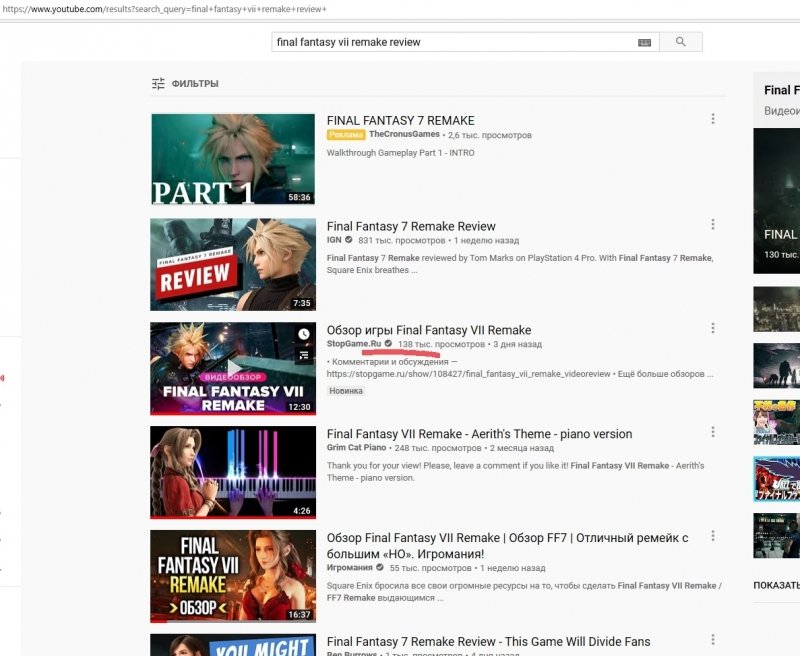The width and height of the screenshot is (800, 656).
Task: Open three-dot menu for Обзор игры video
Action: tap(713, 328)
